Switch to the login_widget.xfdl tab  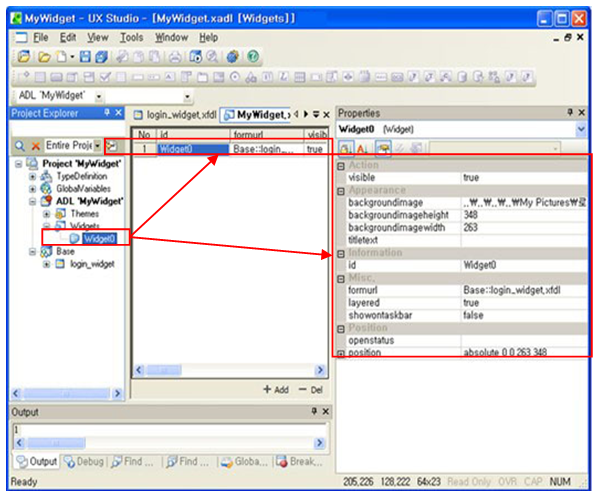[176, 115]
